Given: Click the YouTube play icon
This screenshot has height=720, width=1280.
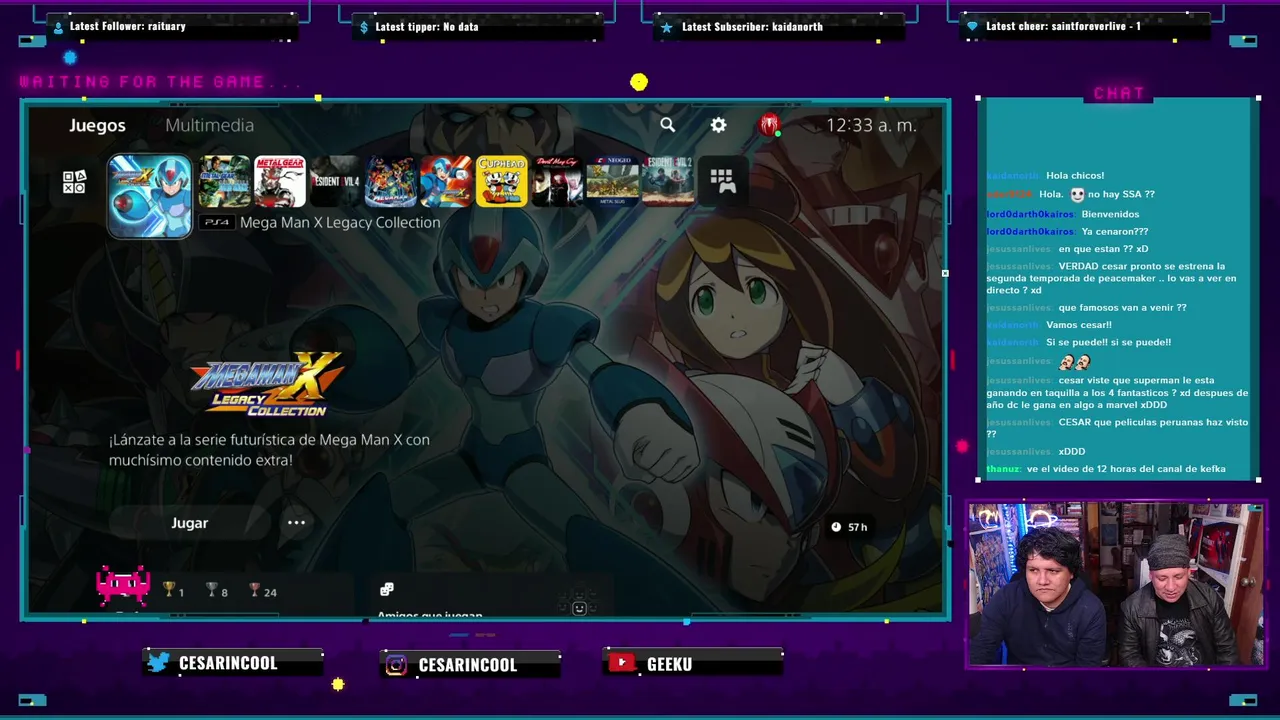Looking at the screenshot, I should tap(622, 662).
